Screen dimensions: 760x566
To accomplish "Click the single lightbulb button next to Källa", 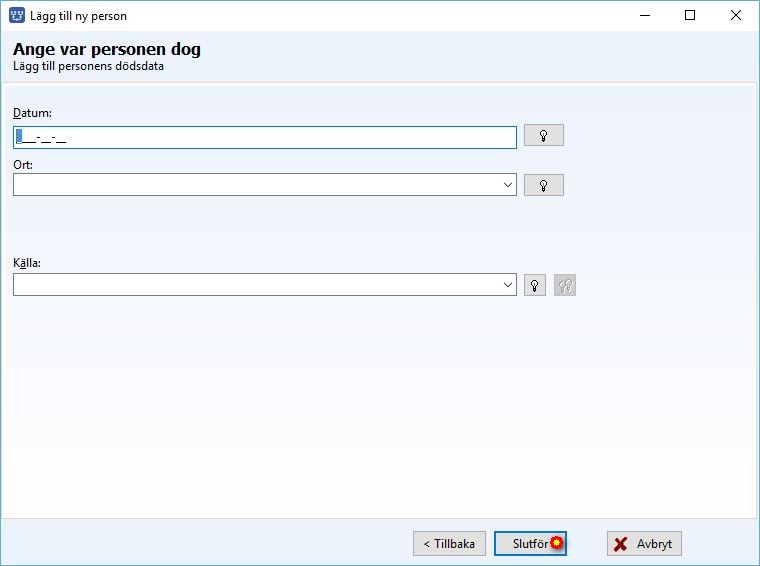I will point(535,285).
